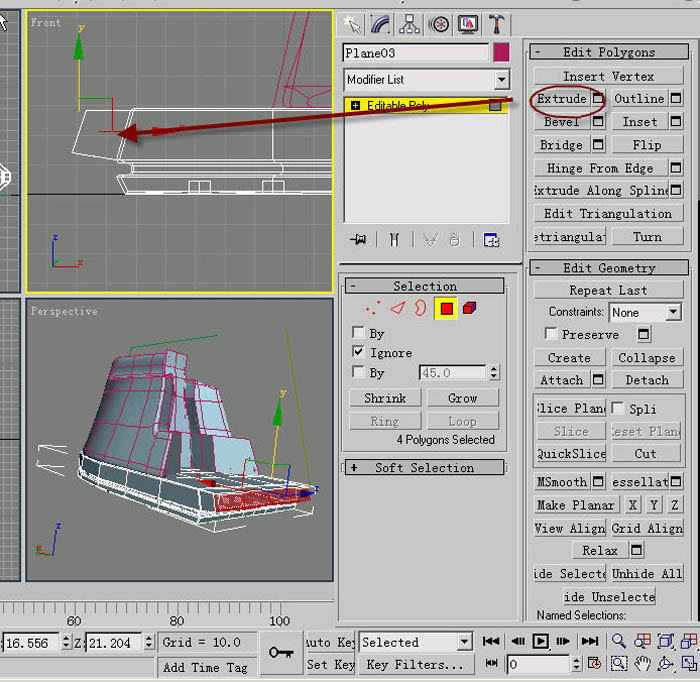
Task: Click Make Unique icon
Action: (x=430, y=240)
